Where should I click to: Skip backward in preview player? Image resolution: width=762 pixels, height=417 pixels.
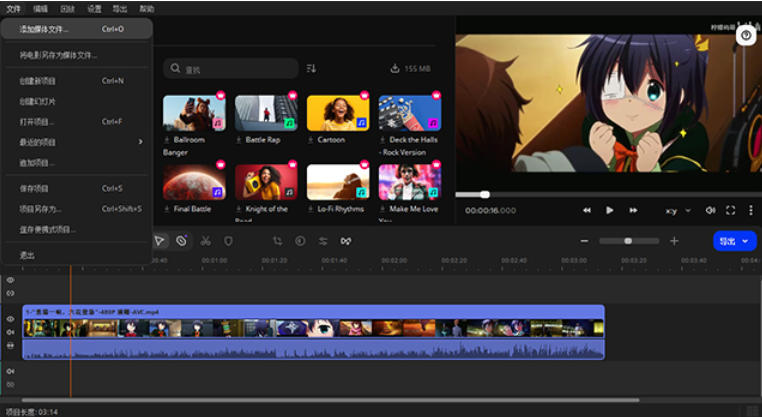coord(587,210)
